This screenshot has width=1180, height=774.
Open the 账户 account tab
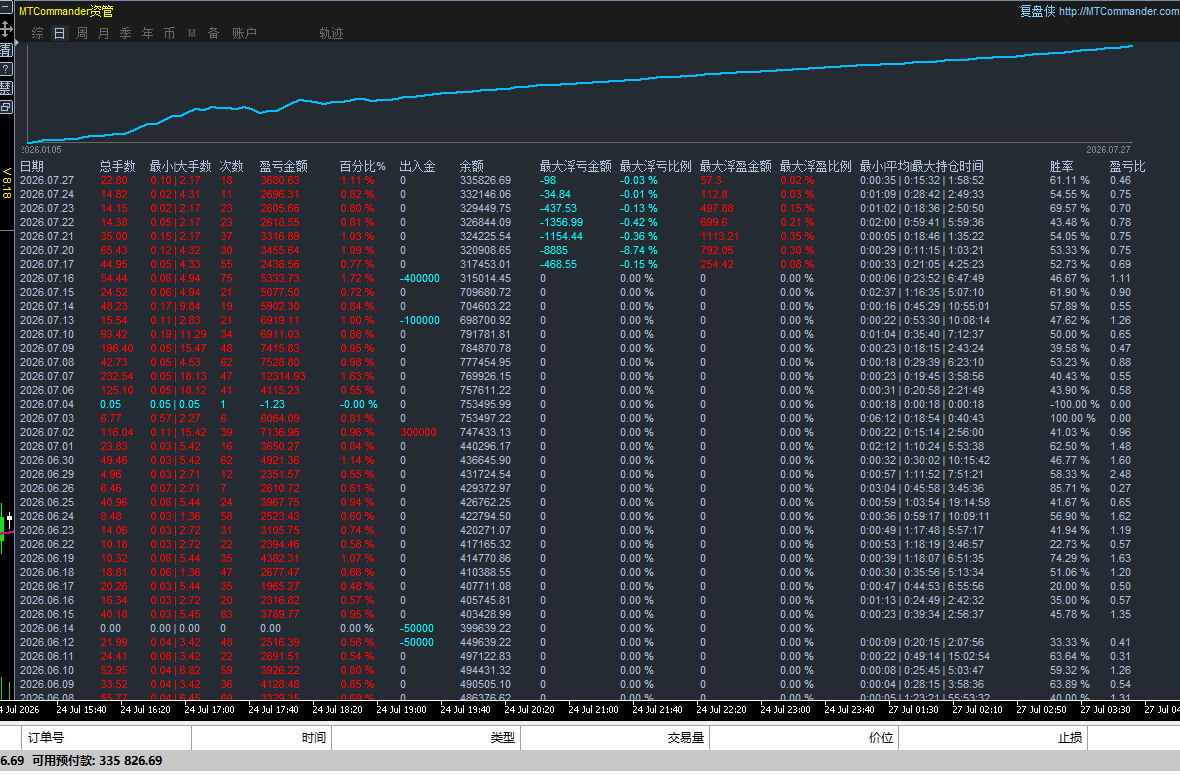coord(245,33)
